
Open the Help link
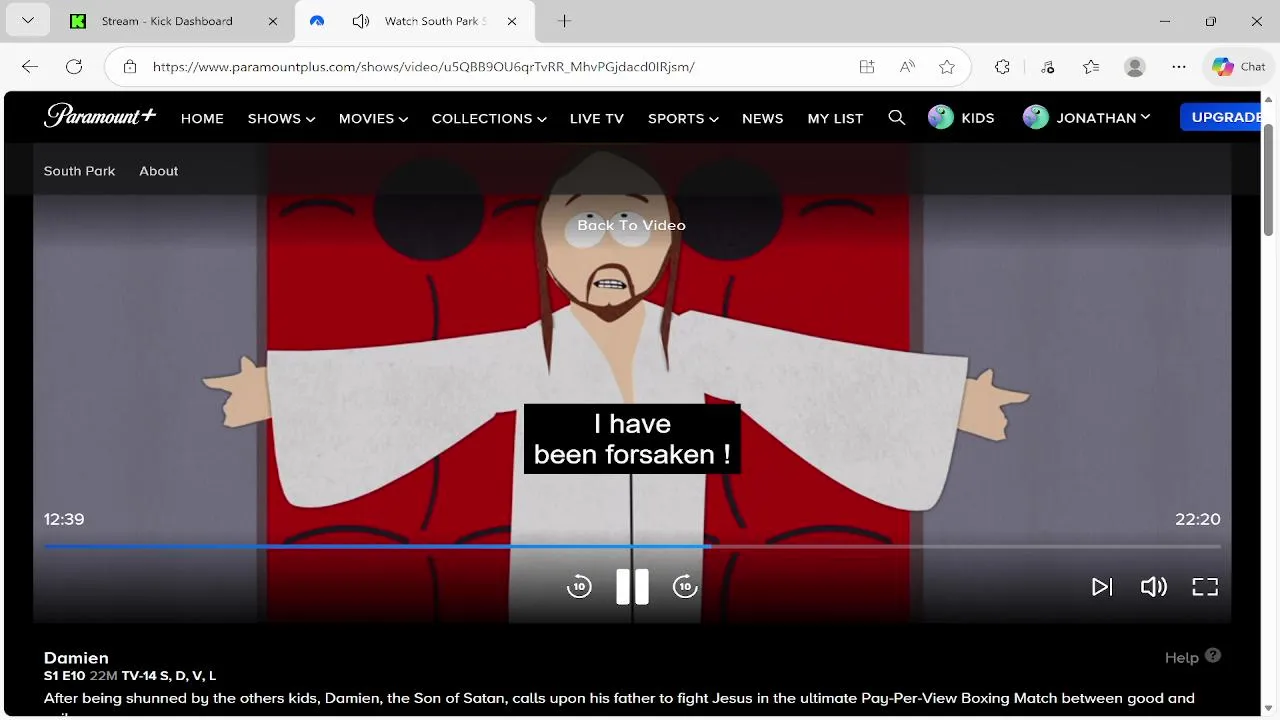(1181, 657)
